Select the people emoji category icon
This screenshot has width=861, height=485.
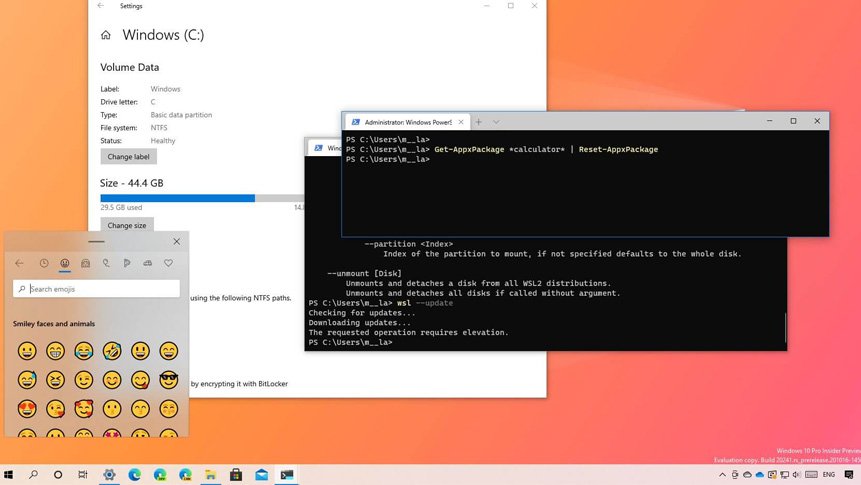point(86,263)
